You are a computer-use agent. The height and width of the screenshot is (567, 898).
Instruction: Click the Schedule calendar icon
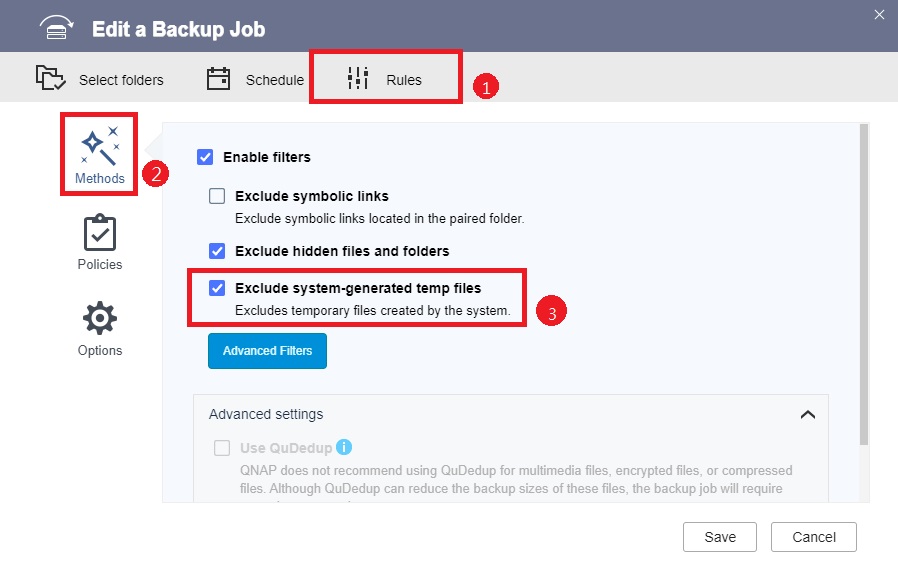pos(218,79)
